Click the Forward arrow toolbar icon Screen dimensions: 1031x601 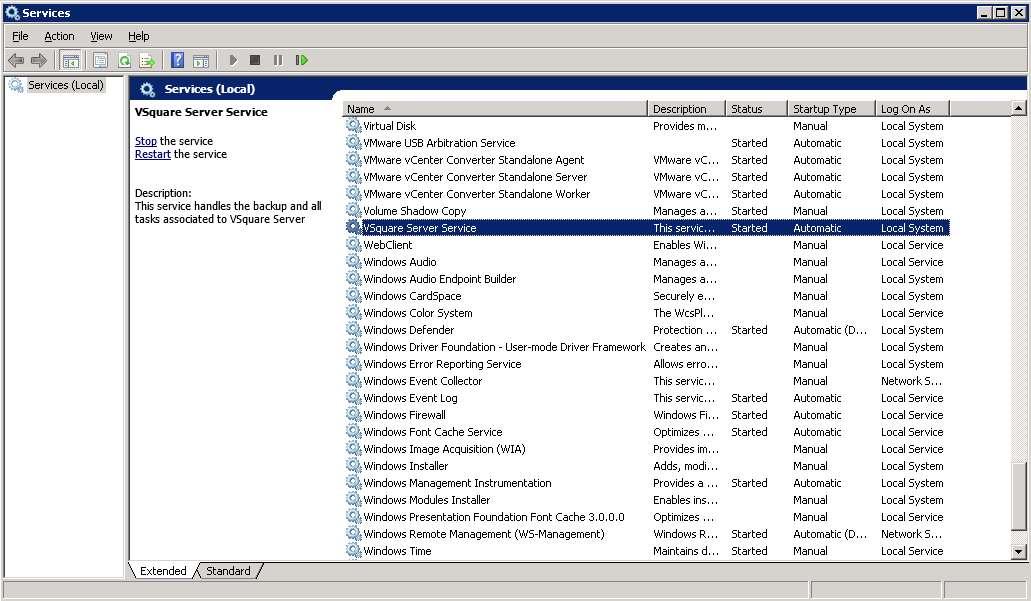tap(39, 60)
